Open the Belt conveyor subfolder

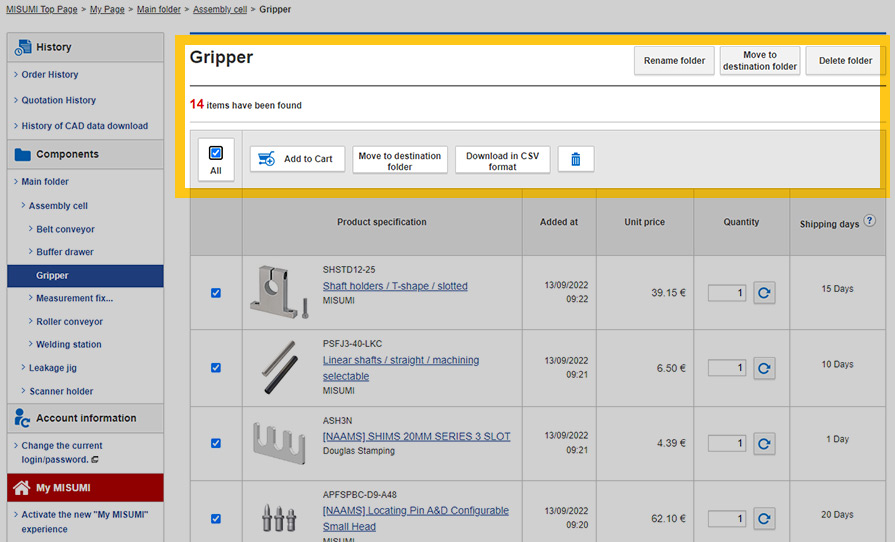65,230
